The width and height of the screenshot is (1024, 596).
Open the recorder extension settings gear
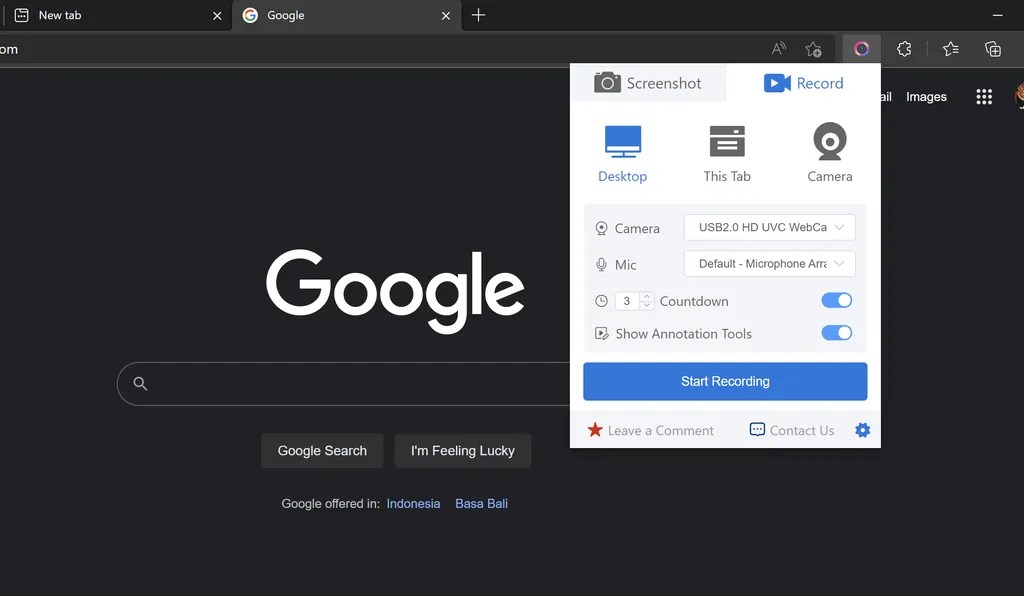[862, 430]
